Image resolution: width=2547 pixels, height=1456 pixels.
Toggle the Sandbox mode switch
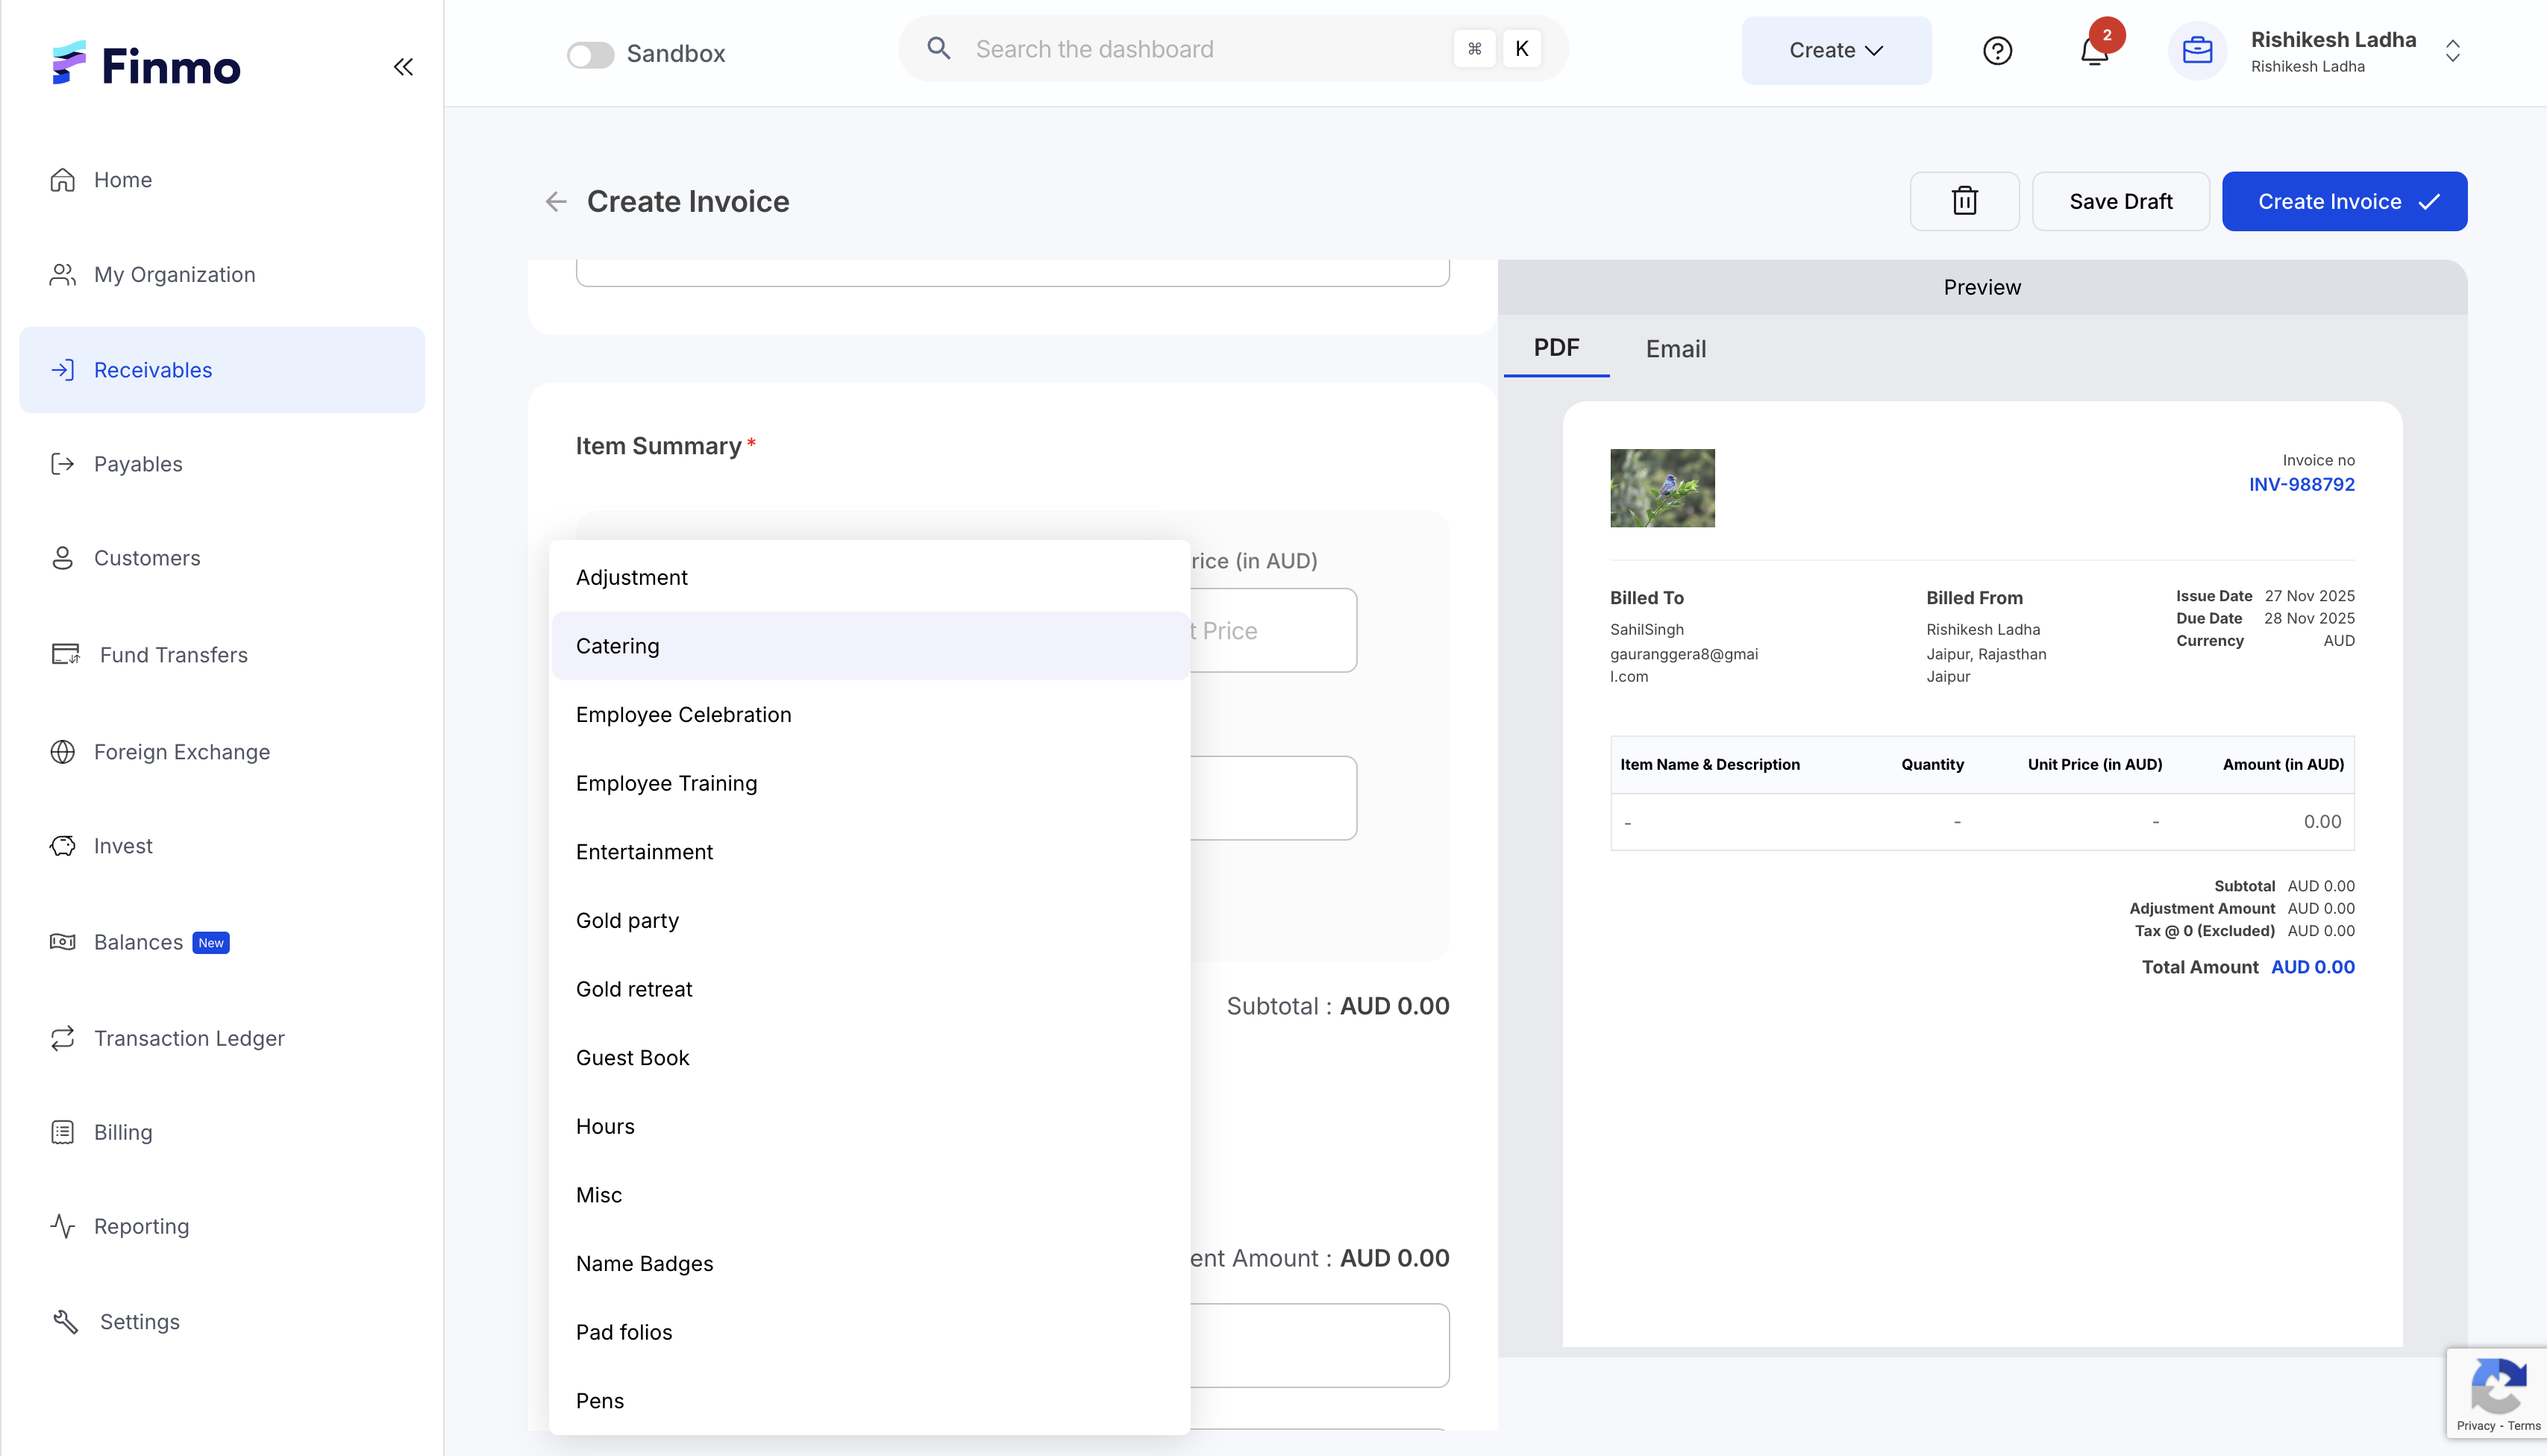tap(590, 54)
